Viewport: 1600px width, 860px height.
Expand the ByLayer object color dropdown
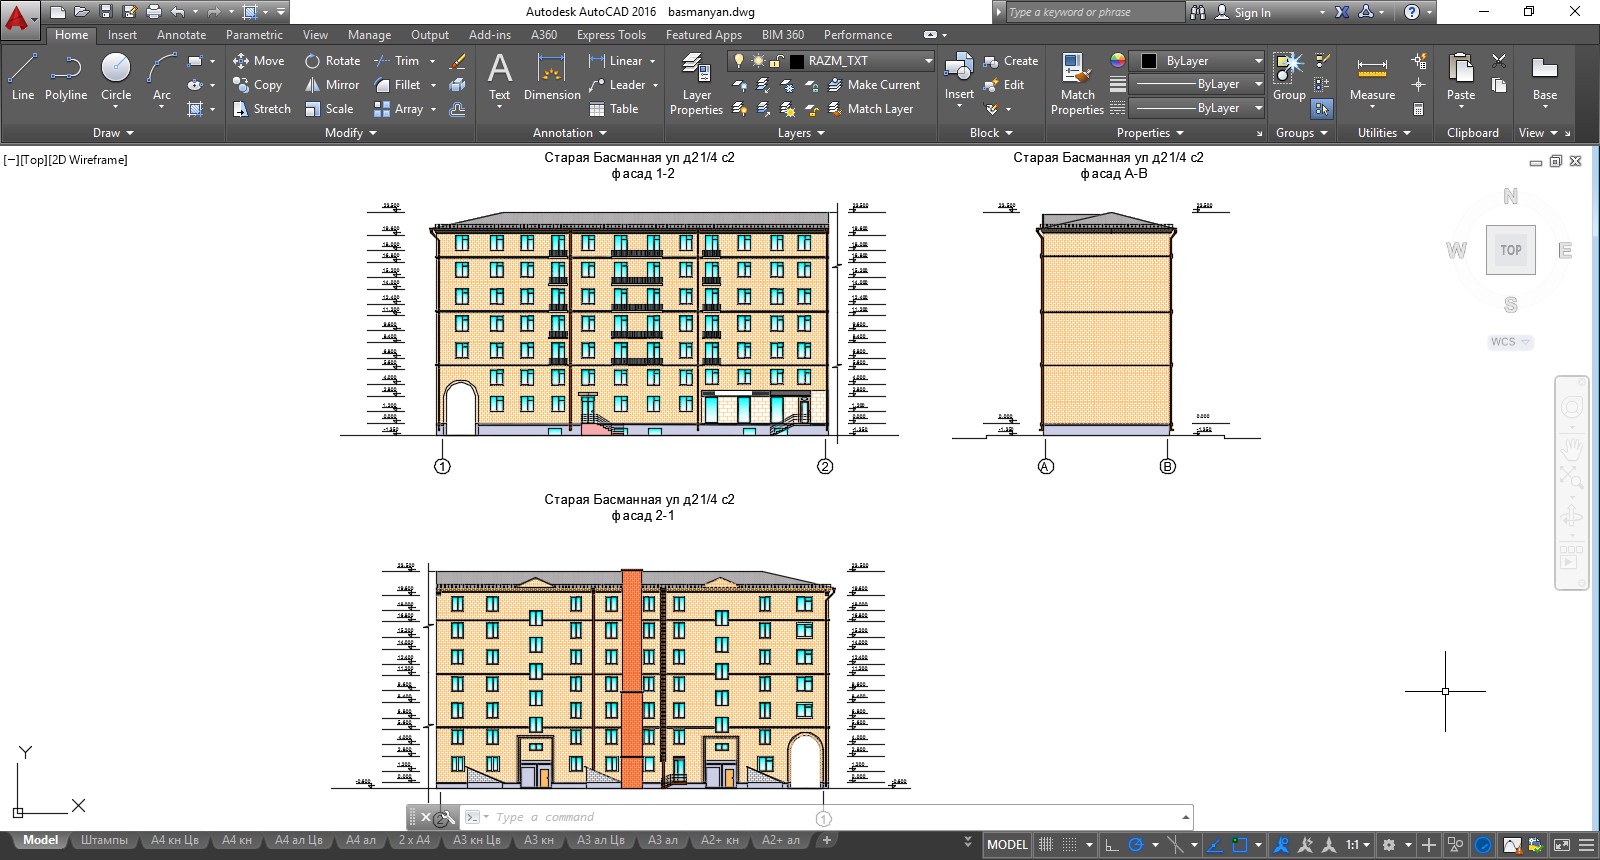[1258, 61]
